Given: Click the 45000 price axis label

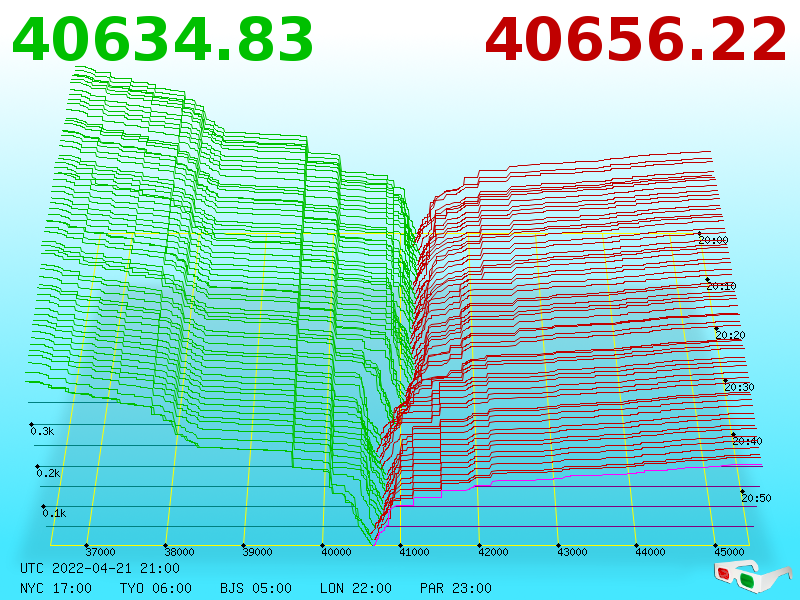Looking at the screenshot, I should coord(729,552).
